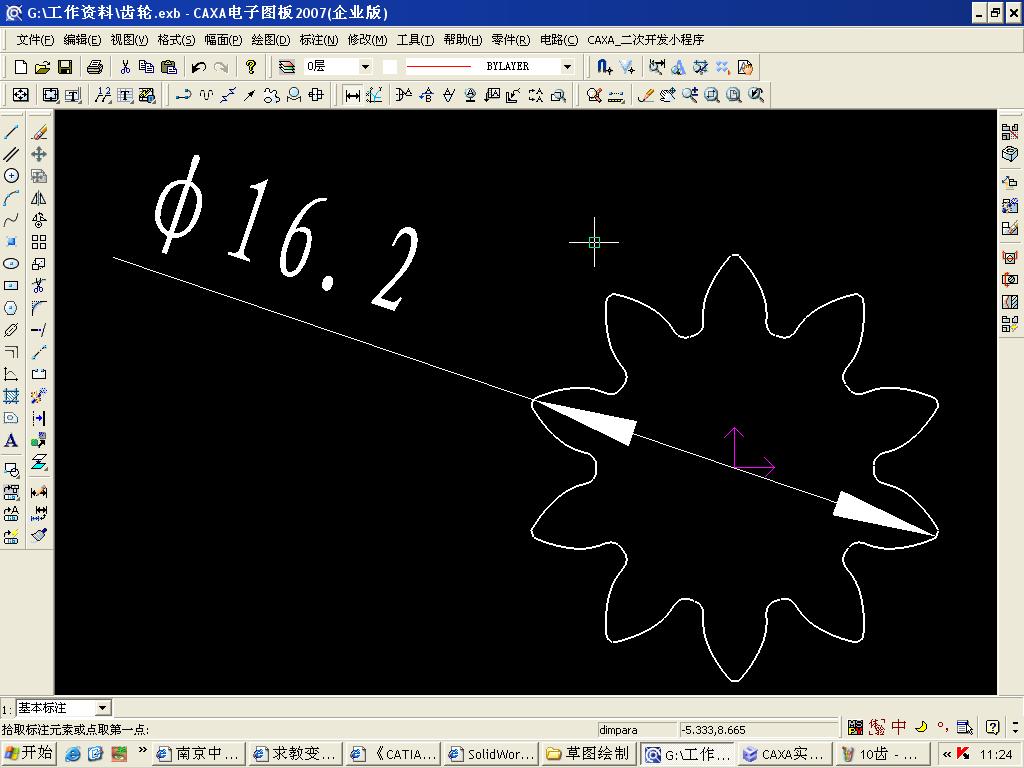
Task: Open the 视图(V) menu
Action: tap(129, 40)
